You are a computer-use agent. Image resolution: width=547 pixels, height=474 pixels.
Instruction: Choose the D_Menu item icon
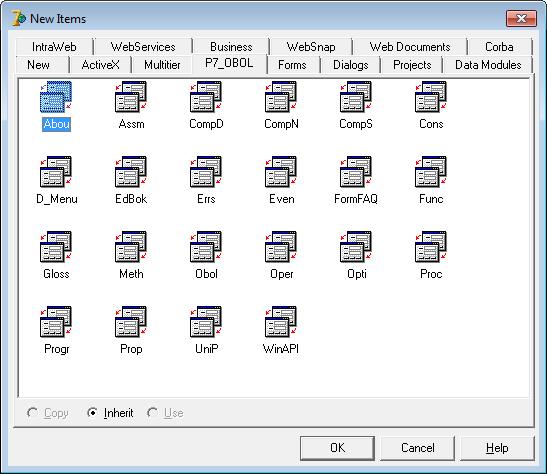[56, 172]
